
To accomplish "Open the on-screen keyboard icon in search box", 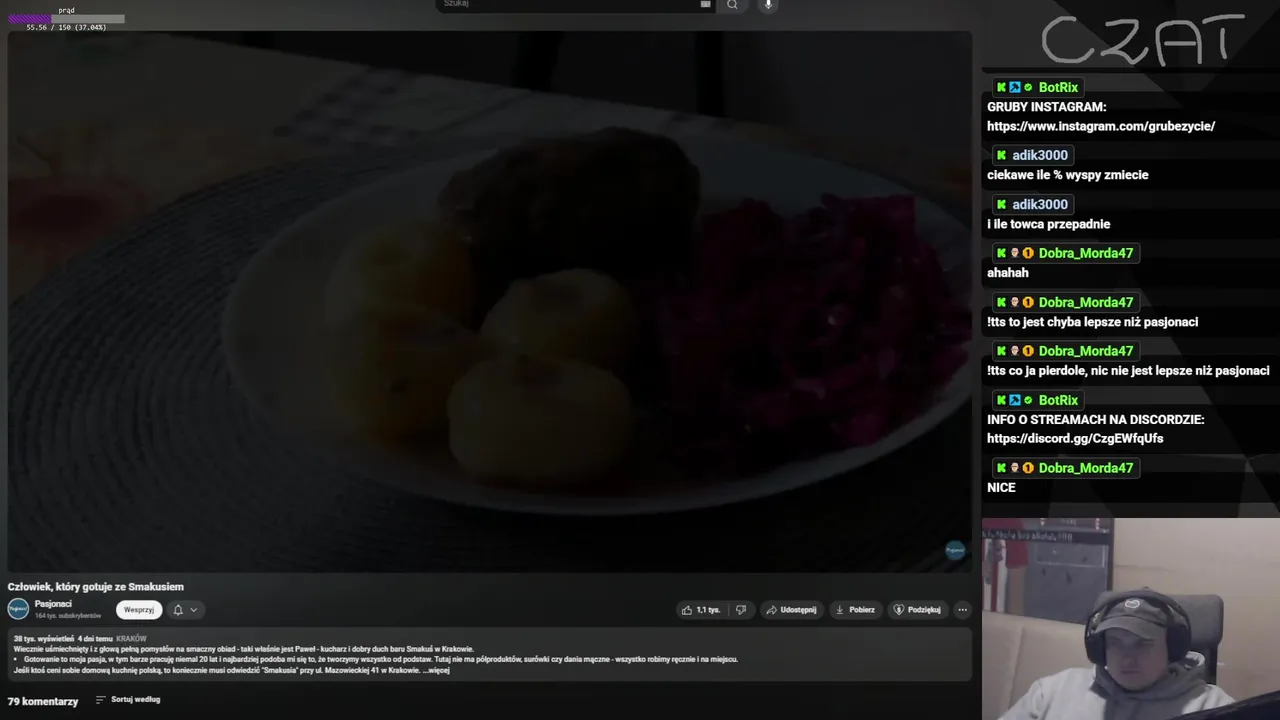I will point(705,4).
